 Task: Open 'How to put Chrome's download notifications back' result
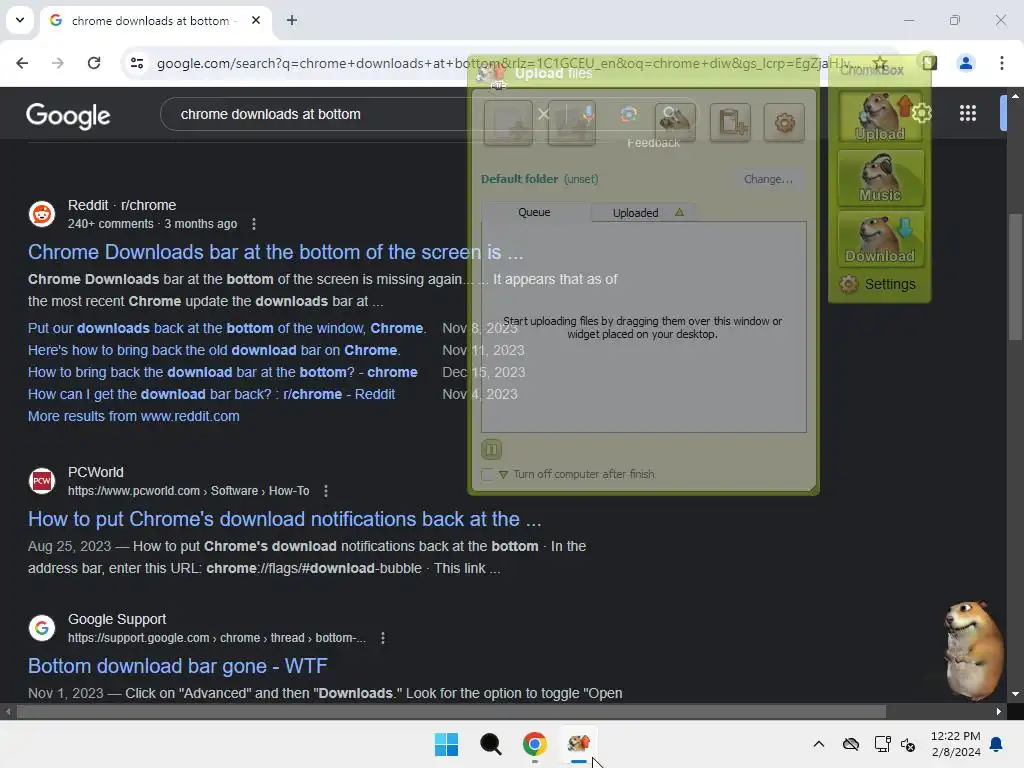pyautogui.click(x=284, y=519)
